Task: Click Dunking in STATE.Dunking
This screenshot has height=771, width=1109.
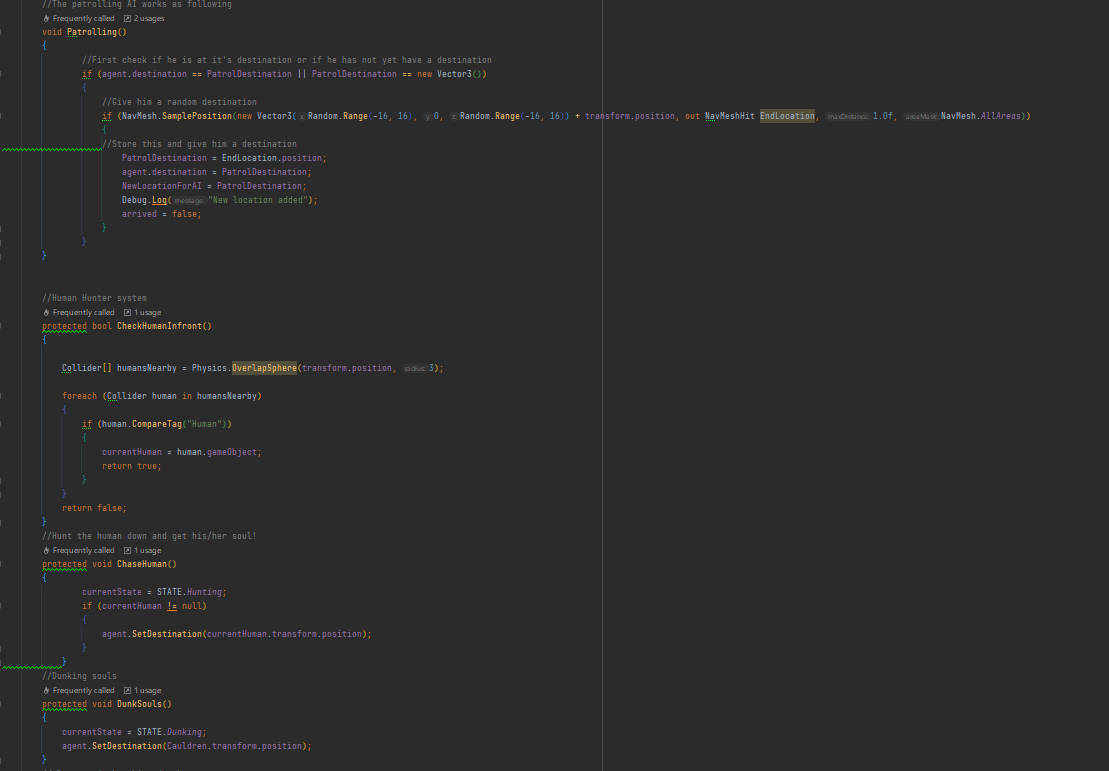Action: coord(184,732)
